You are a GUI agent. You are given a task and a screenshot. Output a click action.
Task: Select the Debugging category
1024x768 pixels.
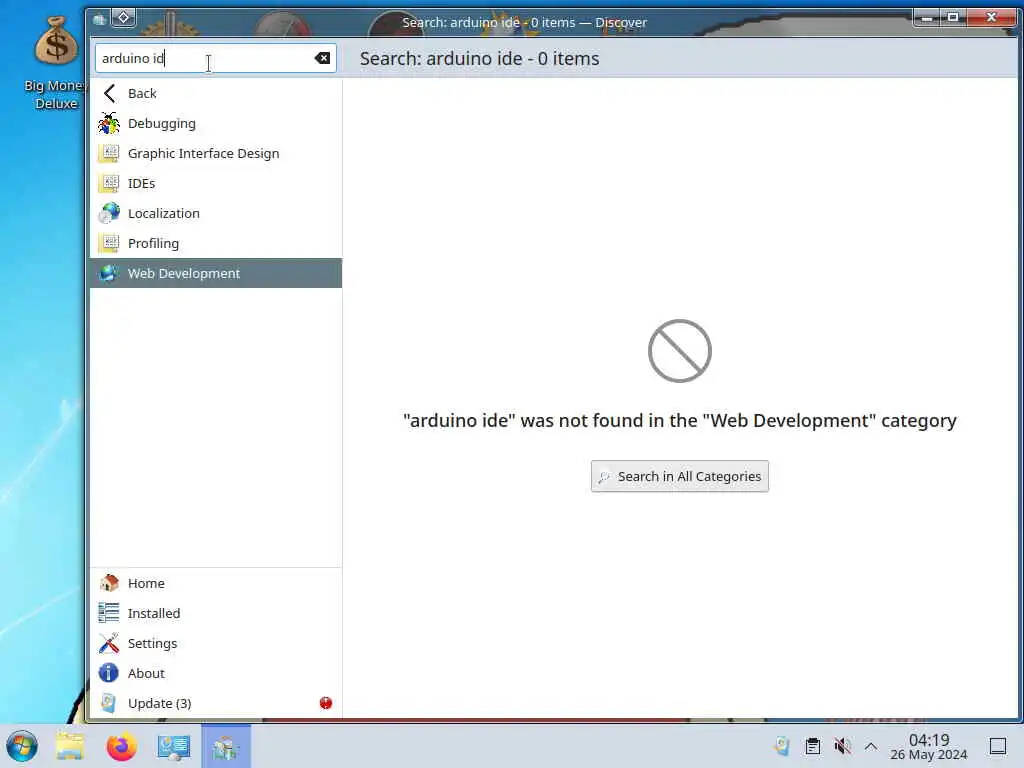216,123
